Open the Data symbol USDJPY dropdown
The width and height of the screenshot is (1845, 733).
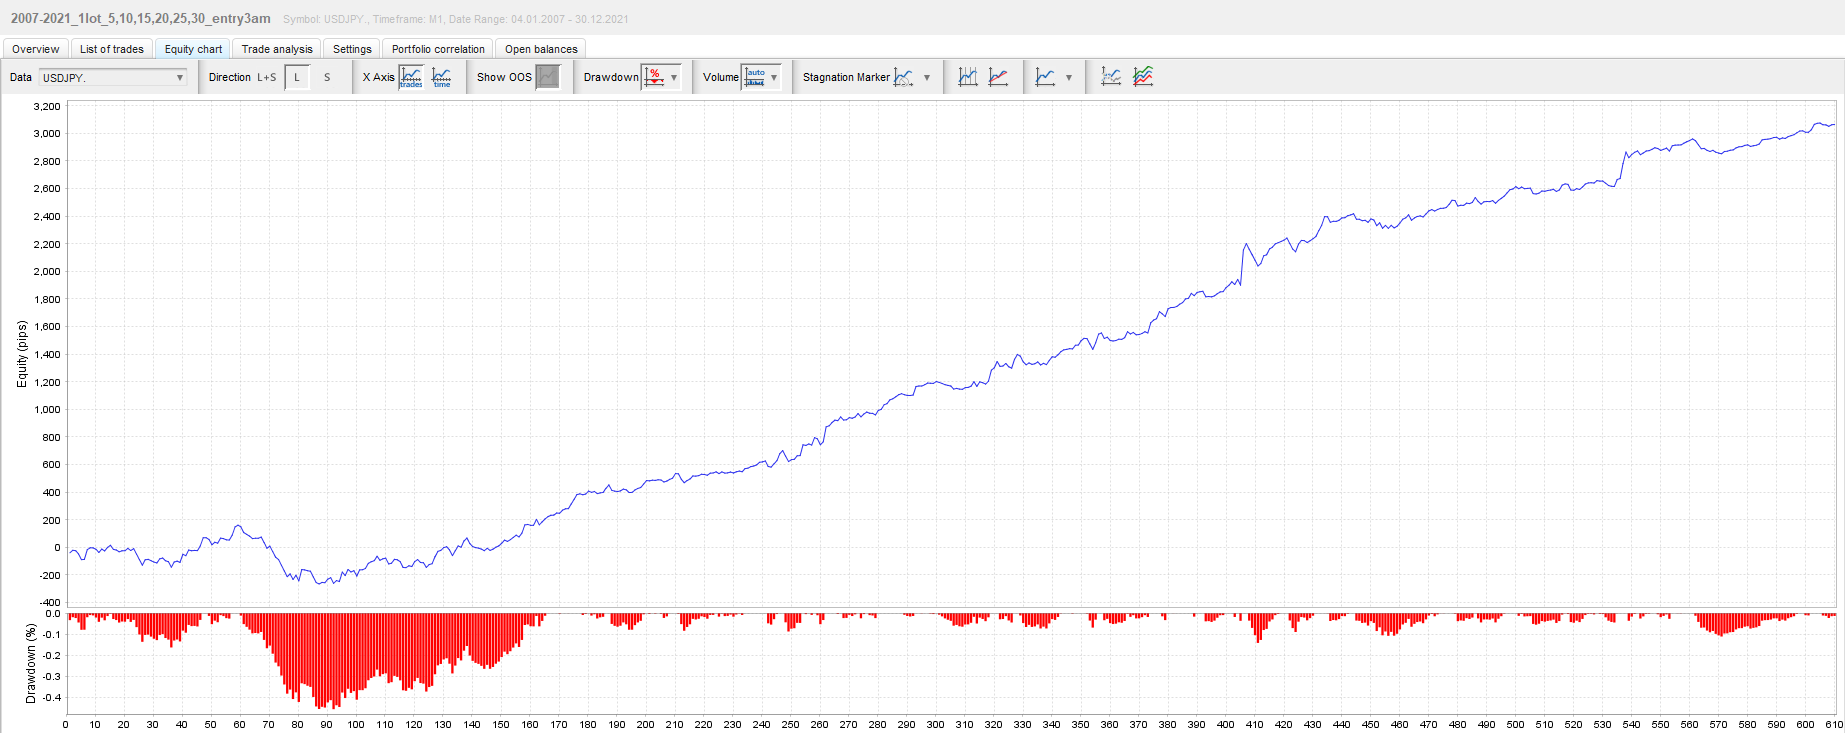click(x=113, y=77)
